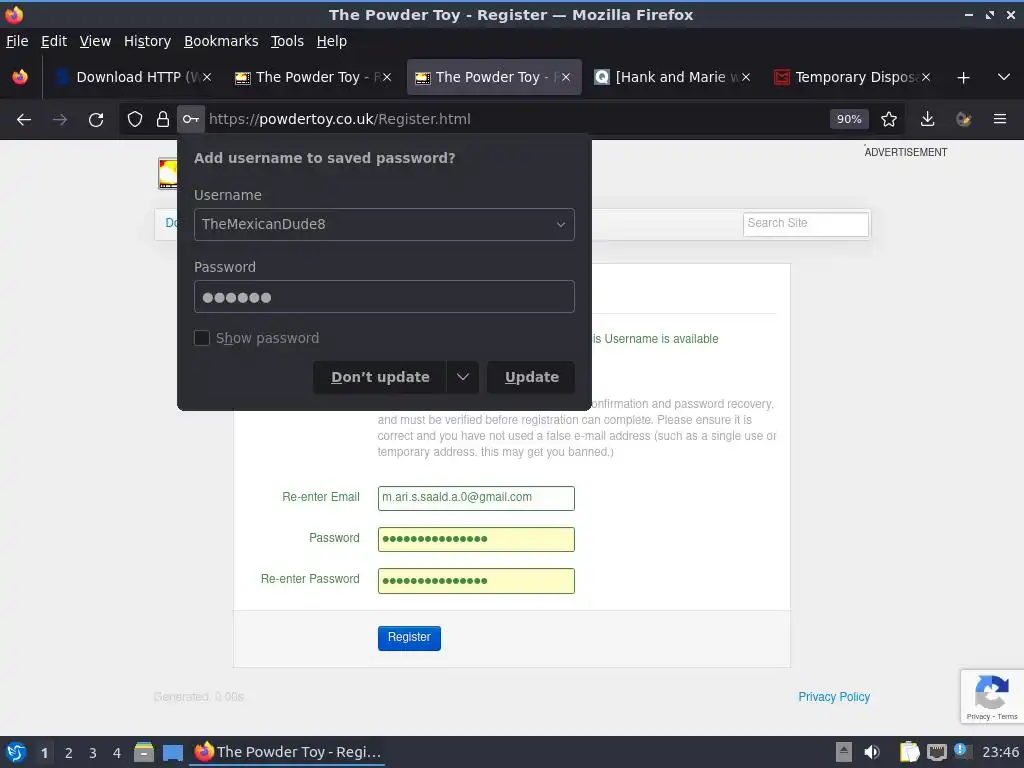The width and height of the screenshot is (1024, 768).
Task: Open the network tray icon
Action: tap(936, 752)
